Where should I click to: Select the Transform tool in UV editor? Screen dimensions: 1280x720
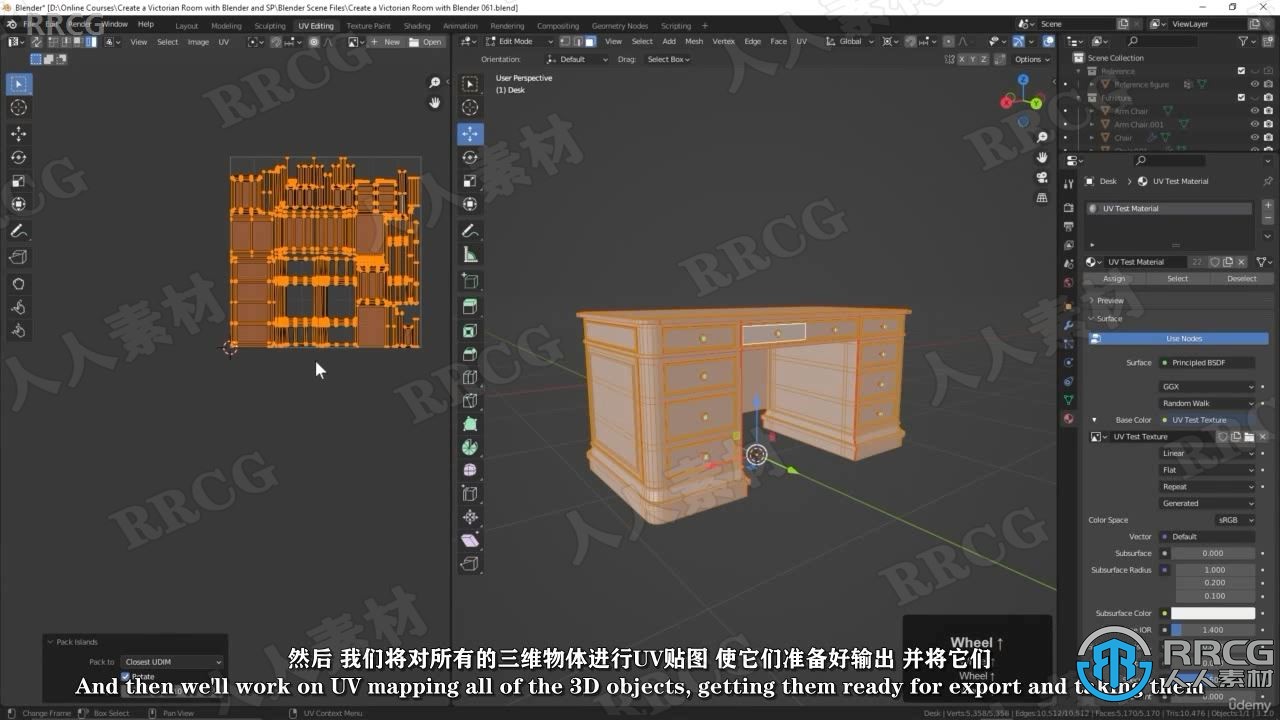point(19,204)
